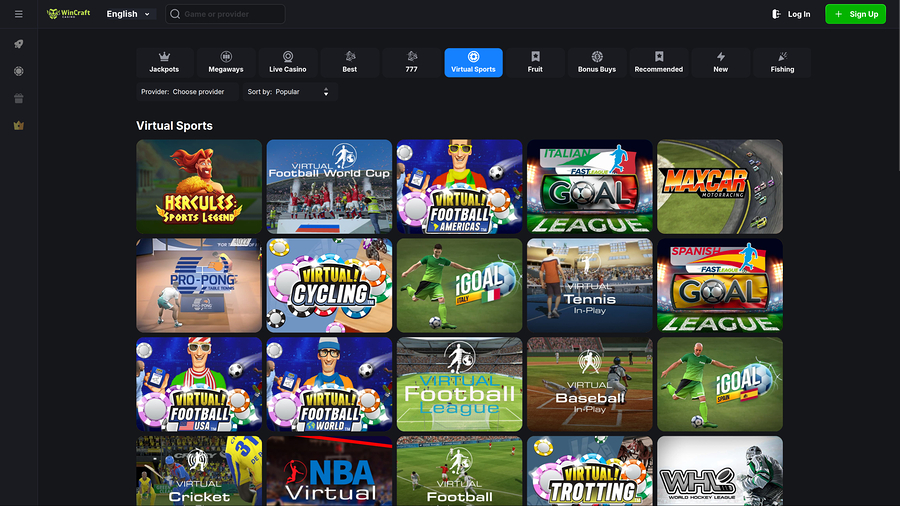
Task: Click the rocket icon in the sidebar
Action: point(18,44)
